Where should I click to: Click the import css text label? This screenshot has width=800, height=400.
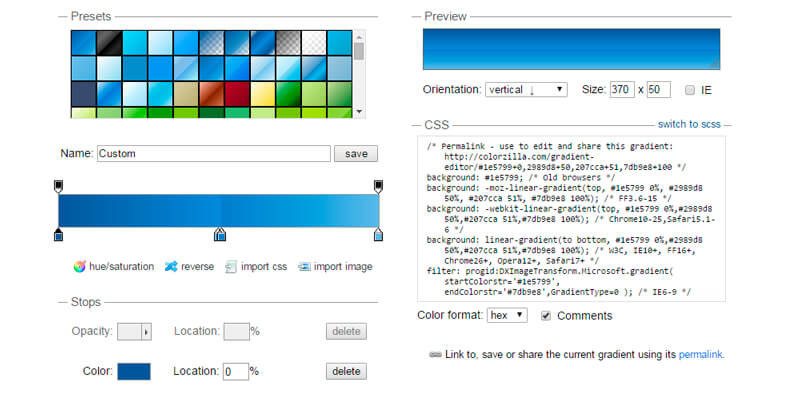264,267
